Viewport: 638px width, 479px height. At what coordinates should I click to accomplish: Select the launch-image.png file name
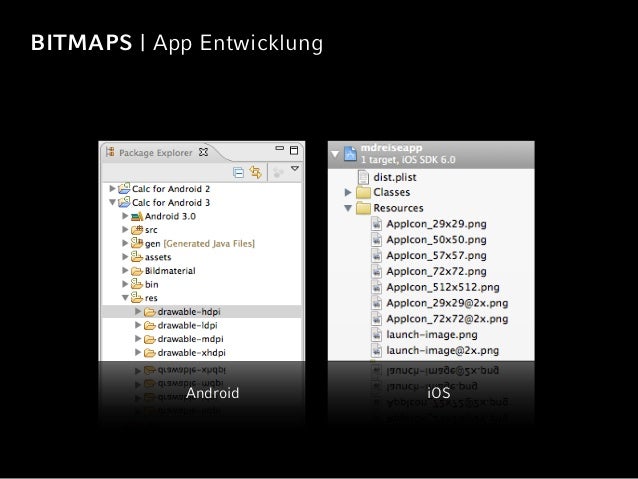coord(432,335)
